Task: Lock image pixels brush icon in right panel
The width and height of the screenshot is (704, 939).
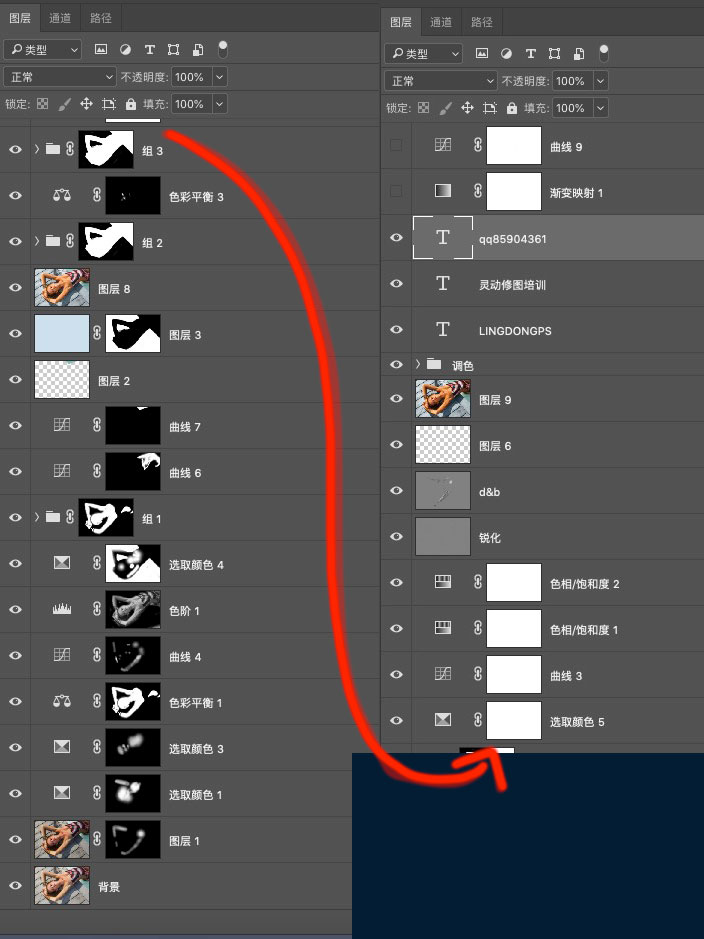Action: coord(445,108)
